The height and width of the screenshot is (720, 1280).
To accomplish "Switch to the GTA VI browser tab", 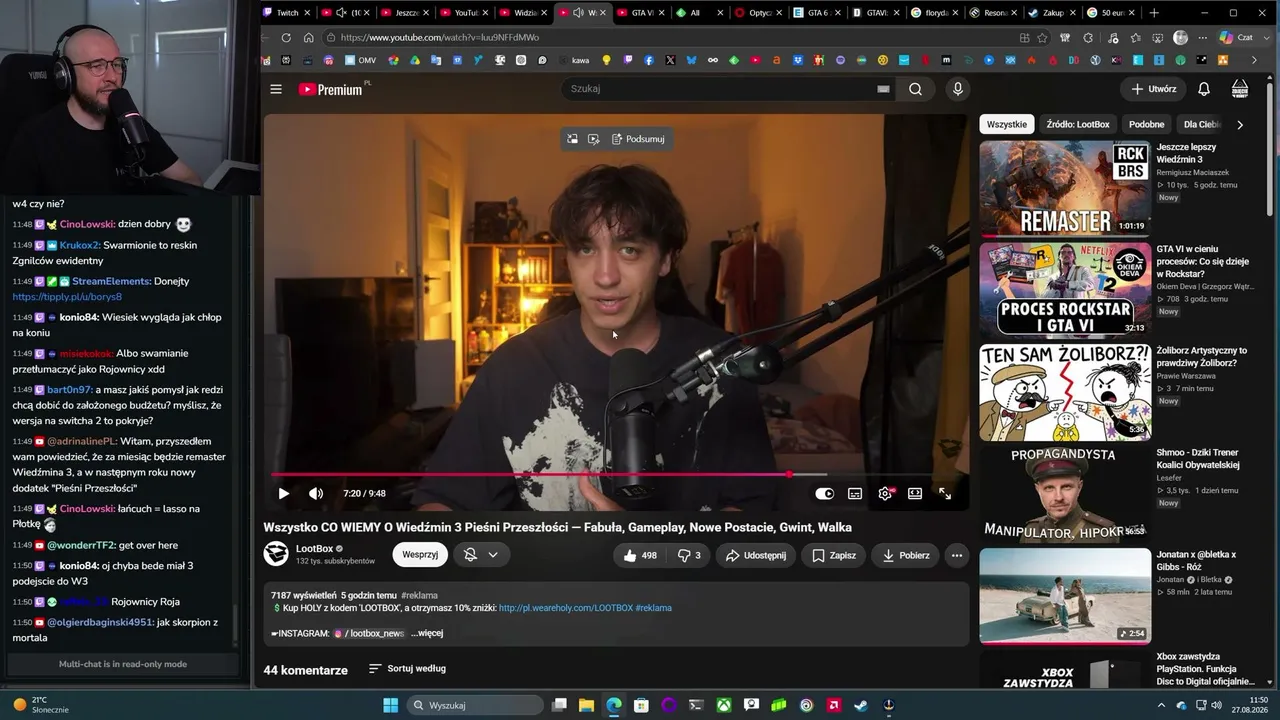I will 642,13.
